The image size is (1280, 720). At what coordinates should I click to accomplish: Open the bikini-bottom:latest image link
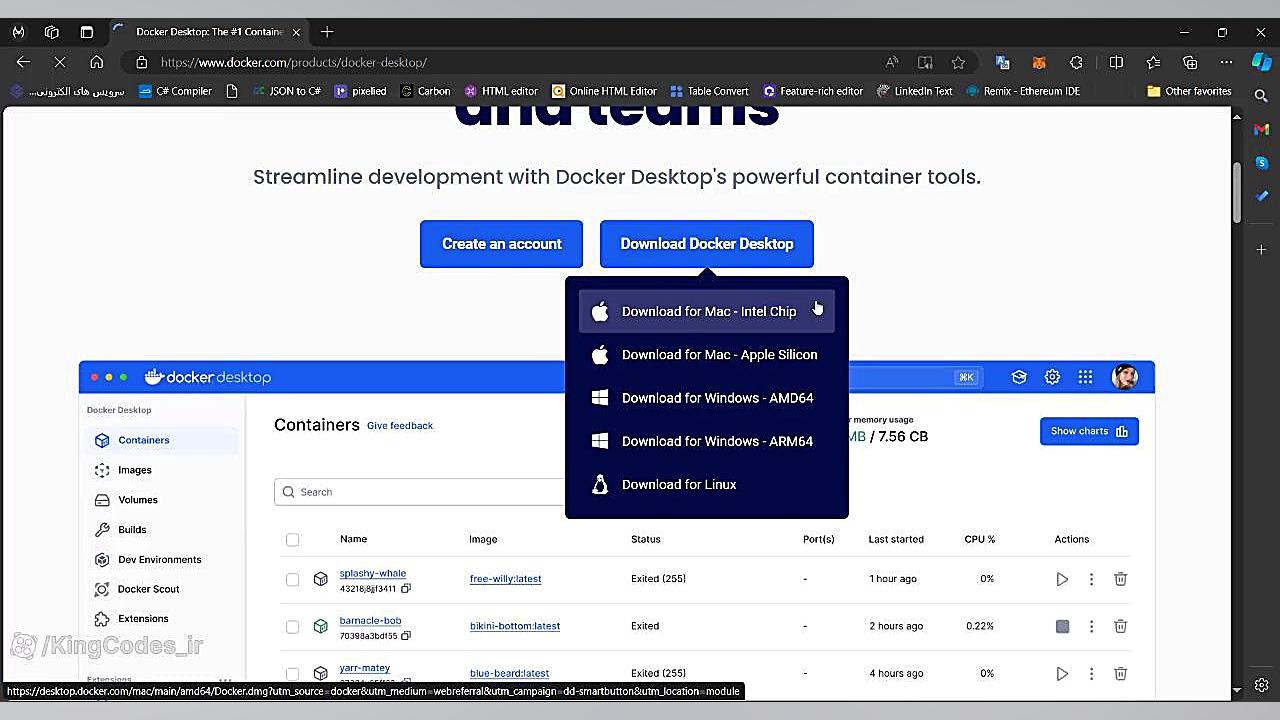515,626
